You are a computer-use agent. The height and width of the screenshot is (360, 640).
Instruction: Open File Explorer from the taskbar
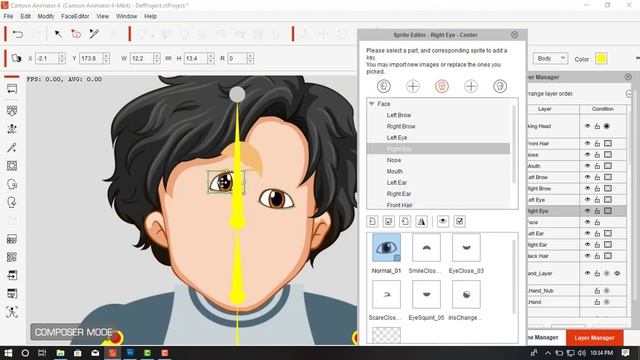pos(60,353)
